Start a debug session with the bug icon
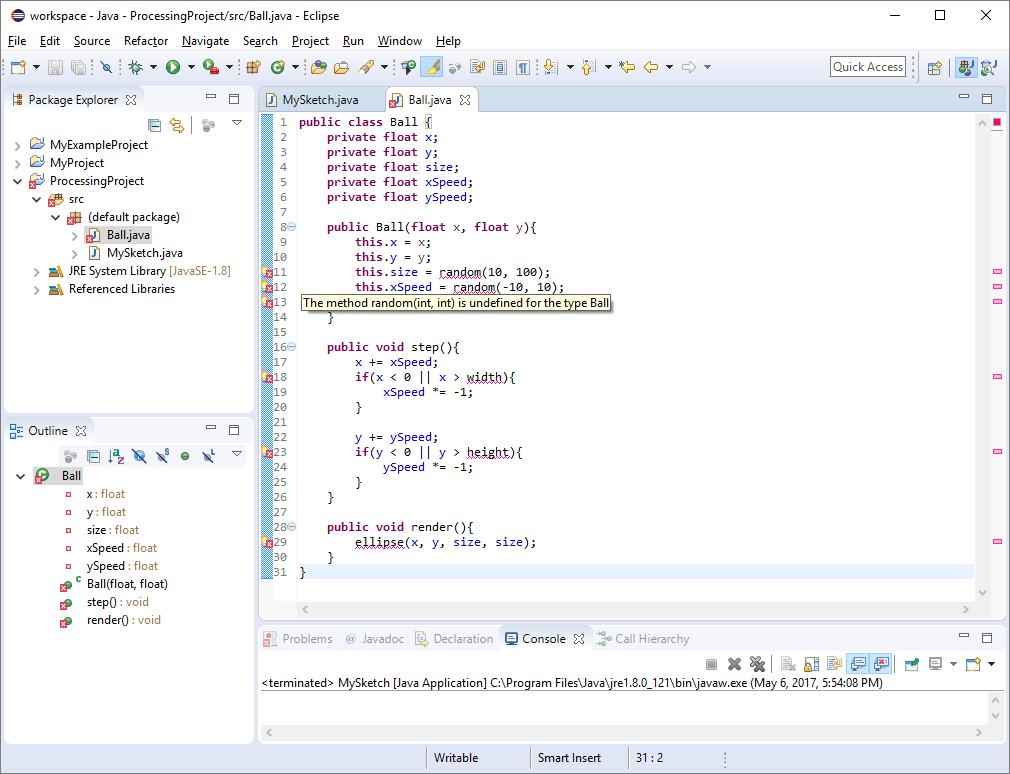 135,67
